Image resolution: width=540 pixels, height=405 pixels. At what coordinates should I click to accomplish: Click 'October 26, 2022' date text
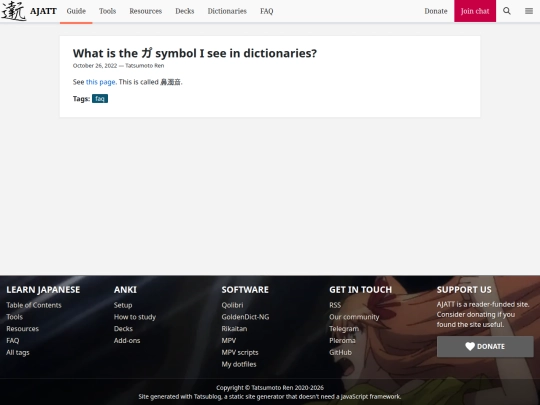point(95,65)
